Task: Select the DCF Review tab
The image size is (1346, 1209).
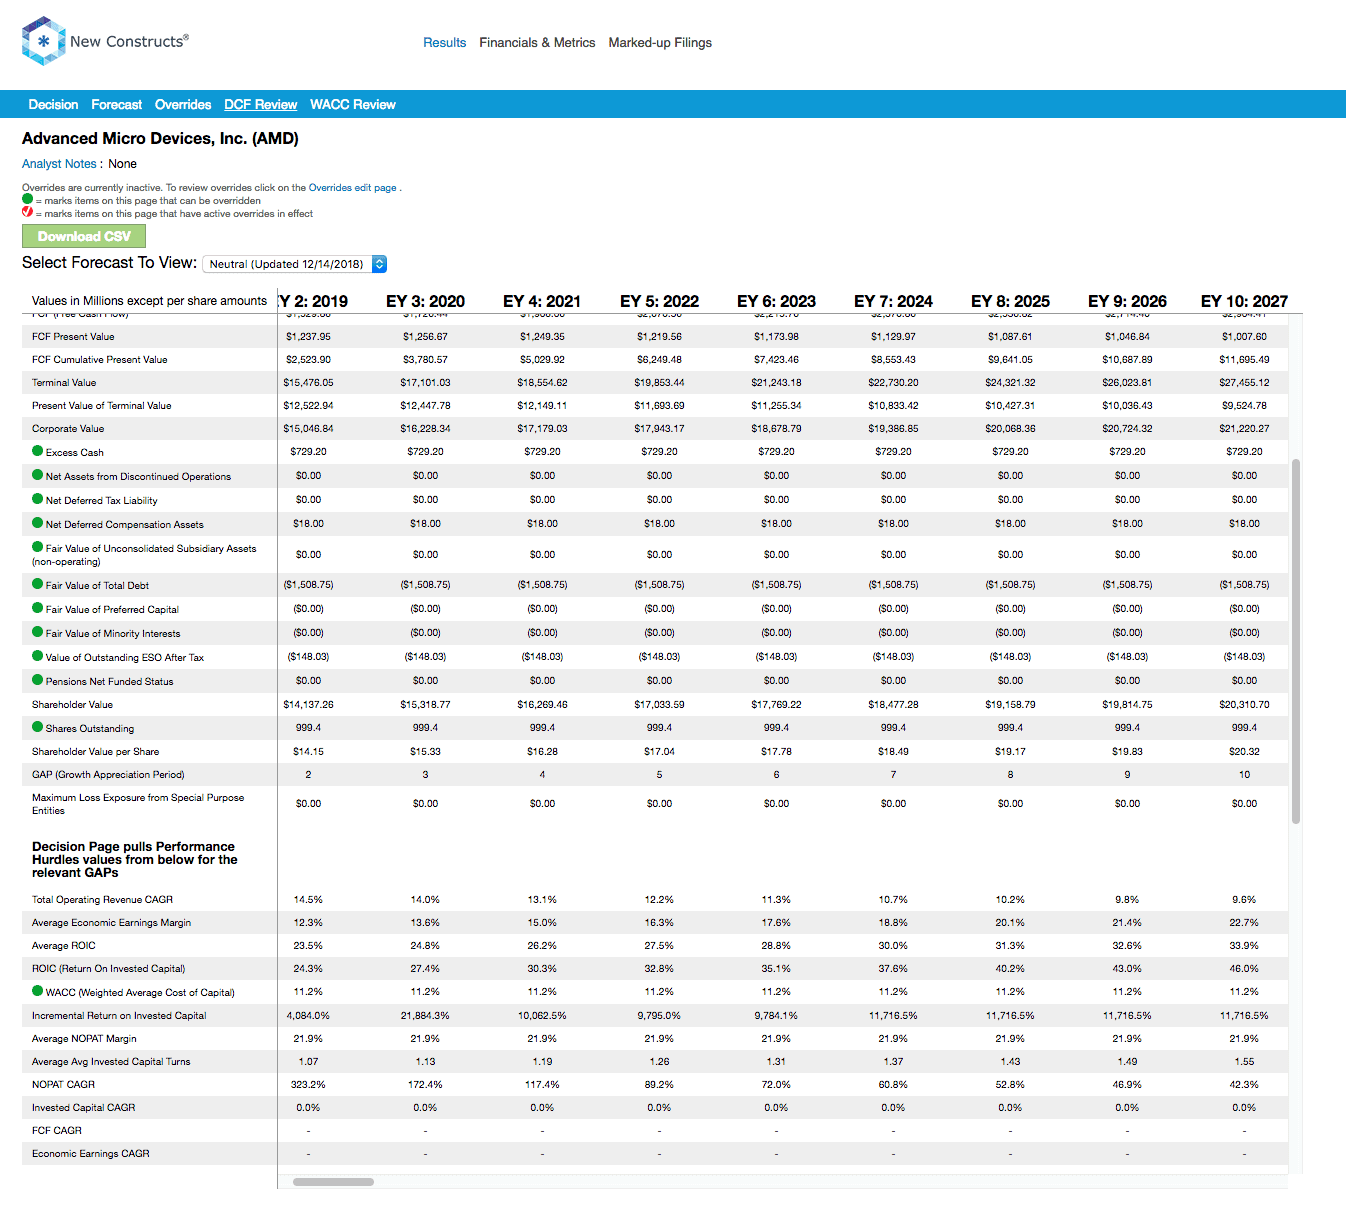Action: 260,104
